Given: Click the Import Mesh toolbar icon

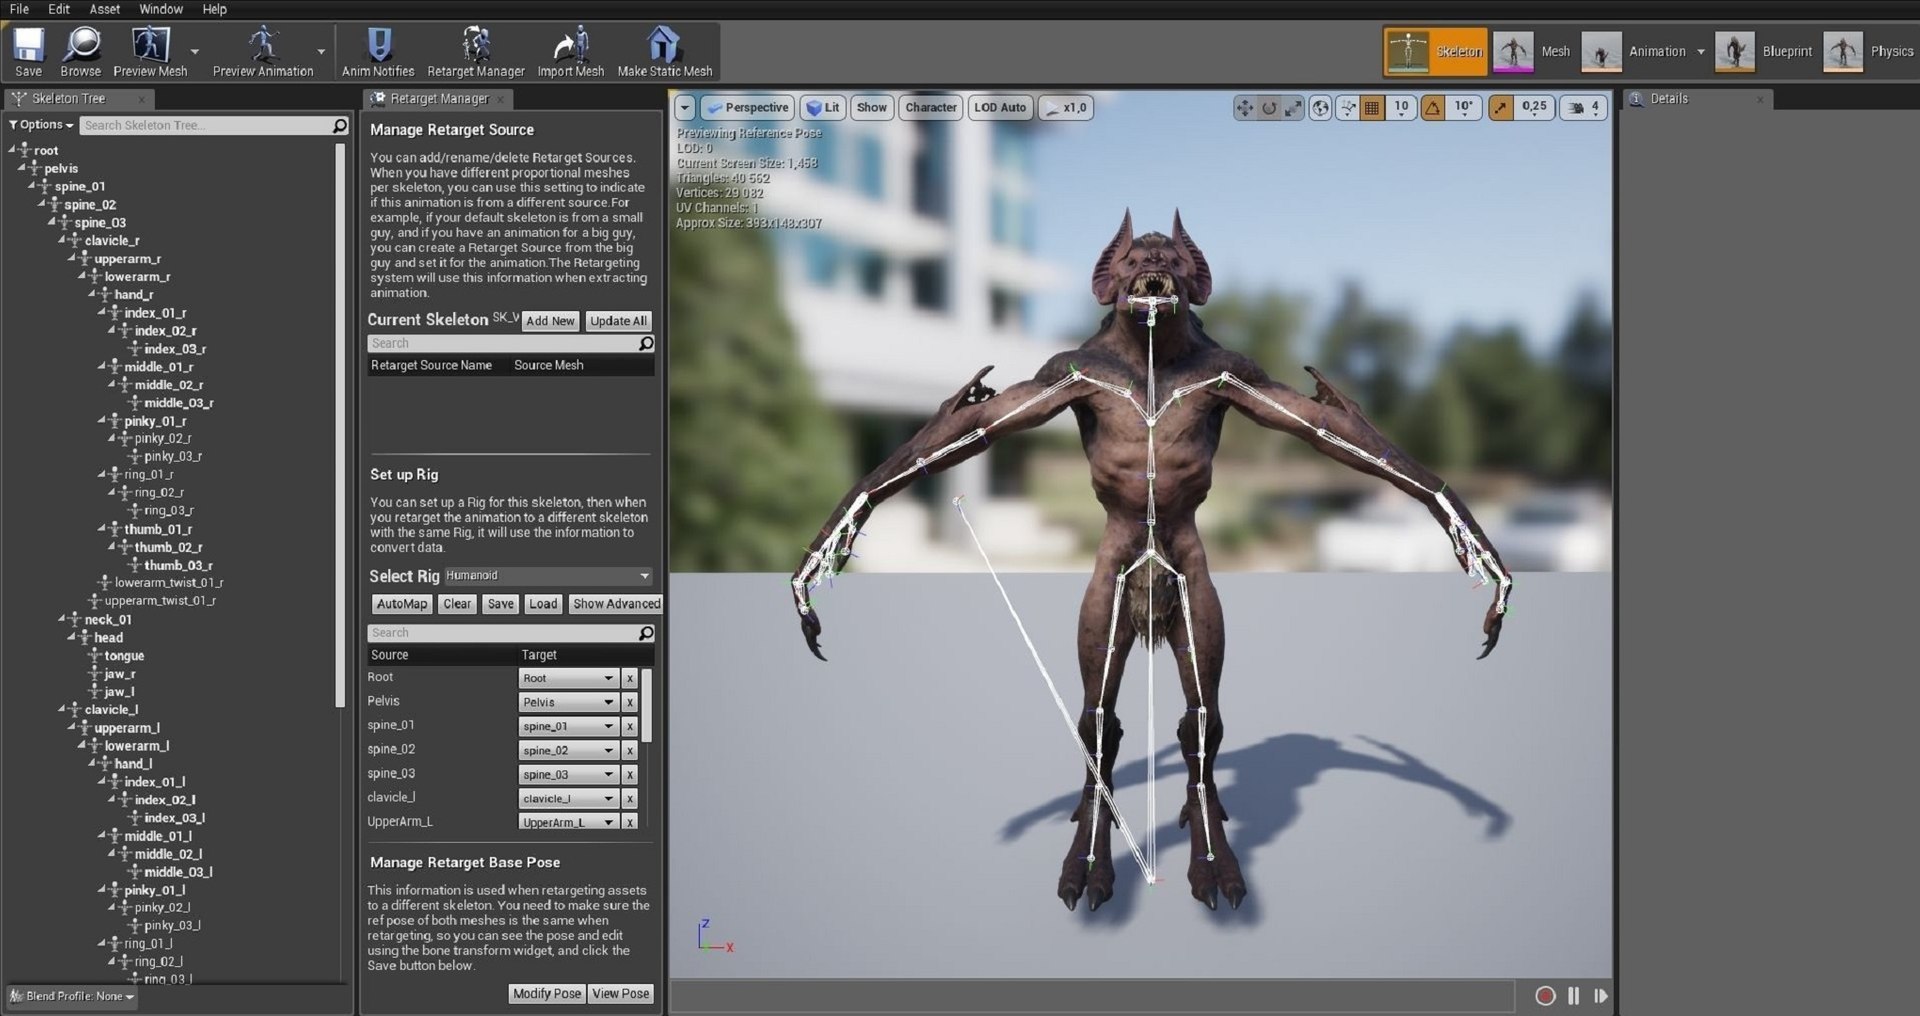Looking at the screenshot, I should click(571, 52).
